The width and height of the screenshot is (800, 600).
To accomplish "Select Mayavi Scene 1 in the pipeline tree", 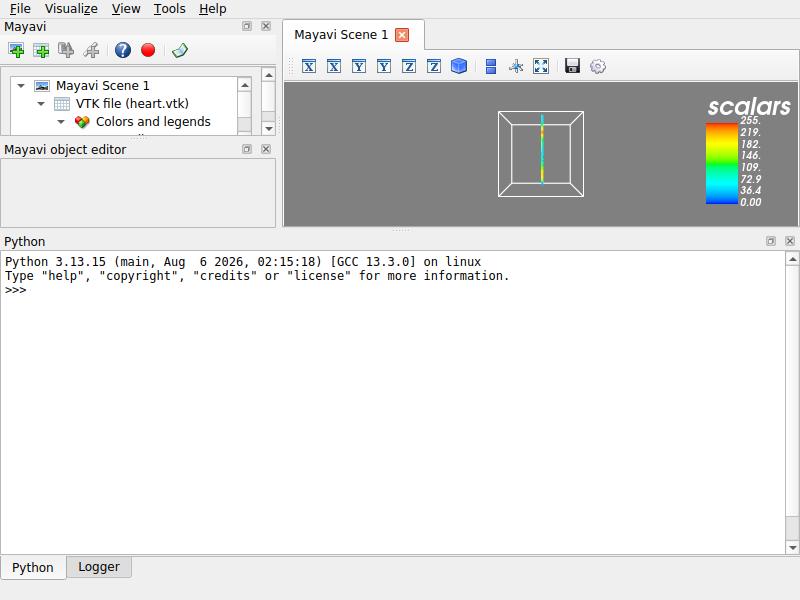I will tap(103, 85).
